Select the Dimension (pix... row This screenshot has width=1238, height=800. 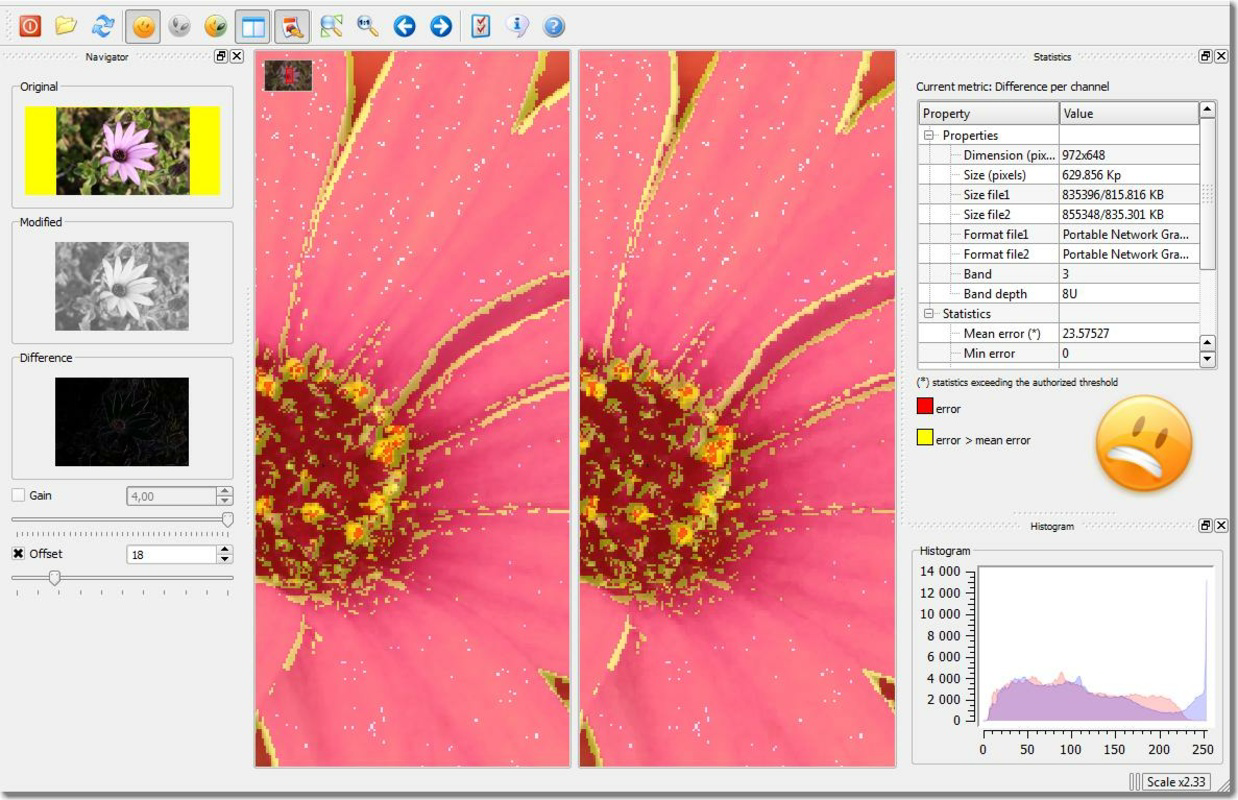(x=1059, y=155)
